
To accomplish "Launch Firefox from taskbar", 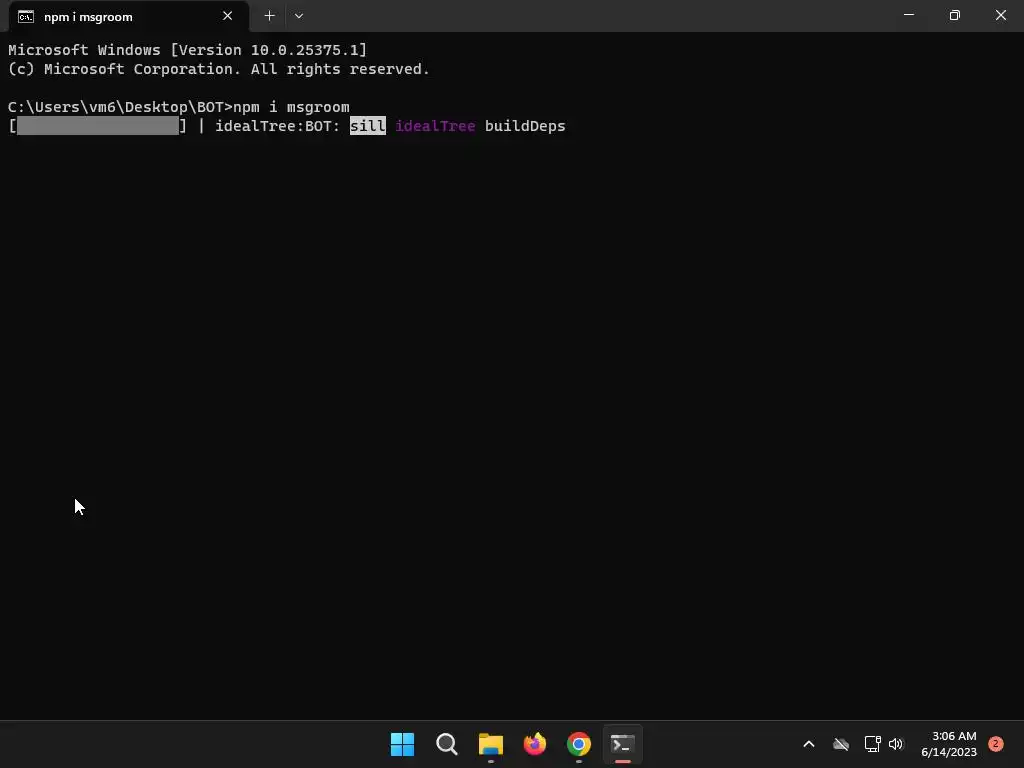I will click(x=535, y=744).
